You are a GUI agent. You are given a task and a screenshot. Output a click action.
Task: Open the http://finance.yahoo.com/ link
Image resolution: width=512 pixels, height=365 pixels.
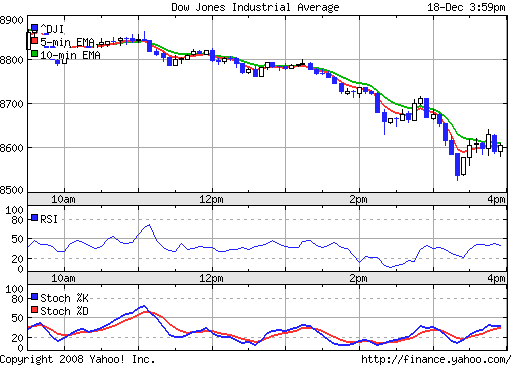(x=436, y=359)
